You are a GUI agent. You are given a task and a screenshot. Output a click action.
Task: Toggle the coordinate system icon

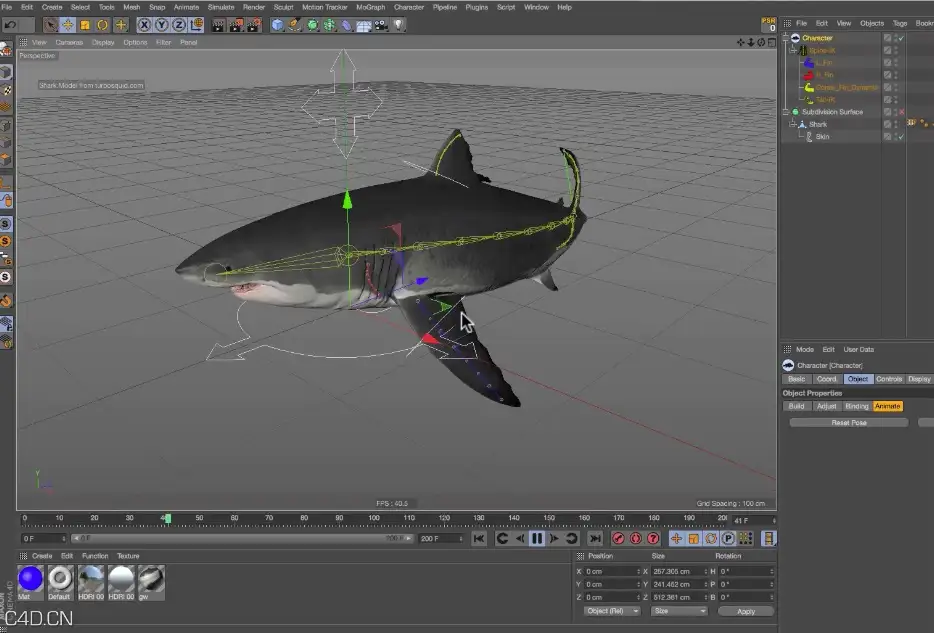(x=196, y=25)
